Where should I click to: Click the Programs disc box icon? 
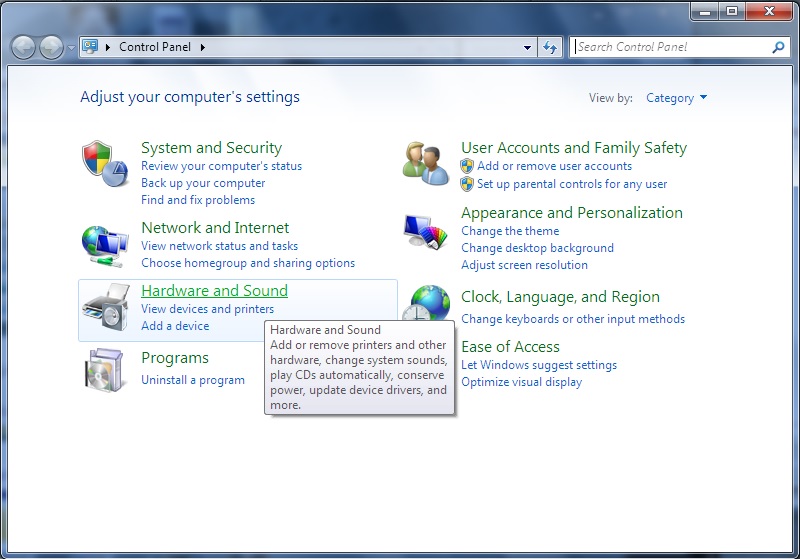[x=105, y=371]
